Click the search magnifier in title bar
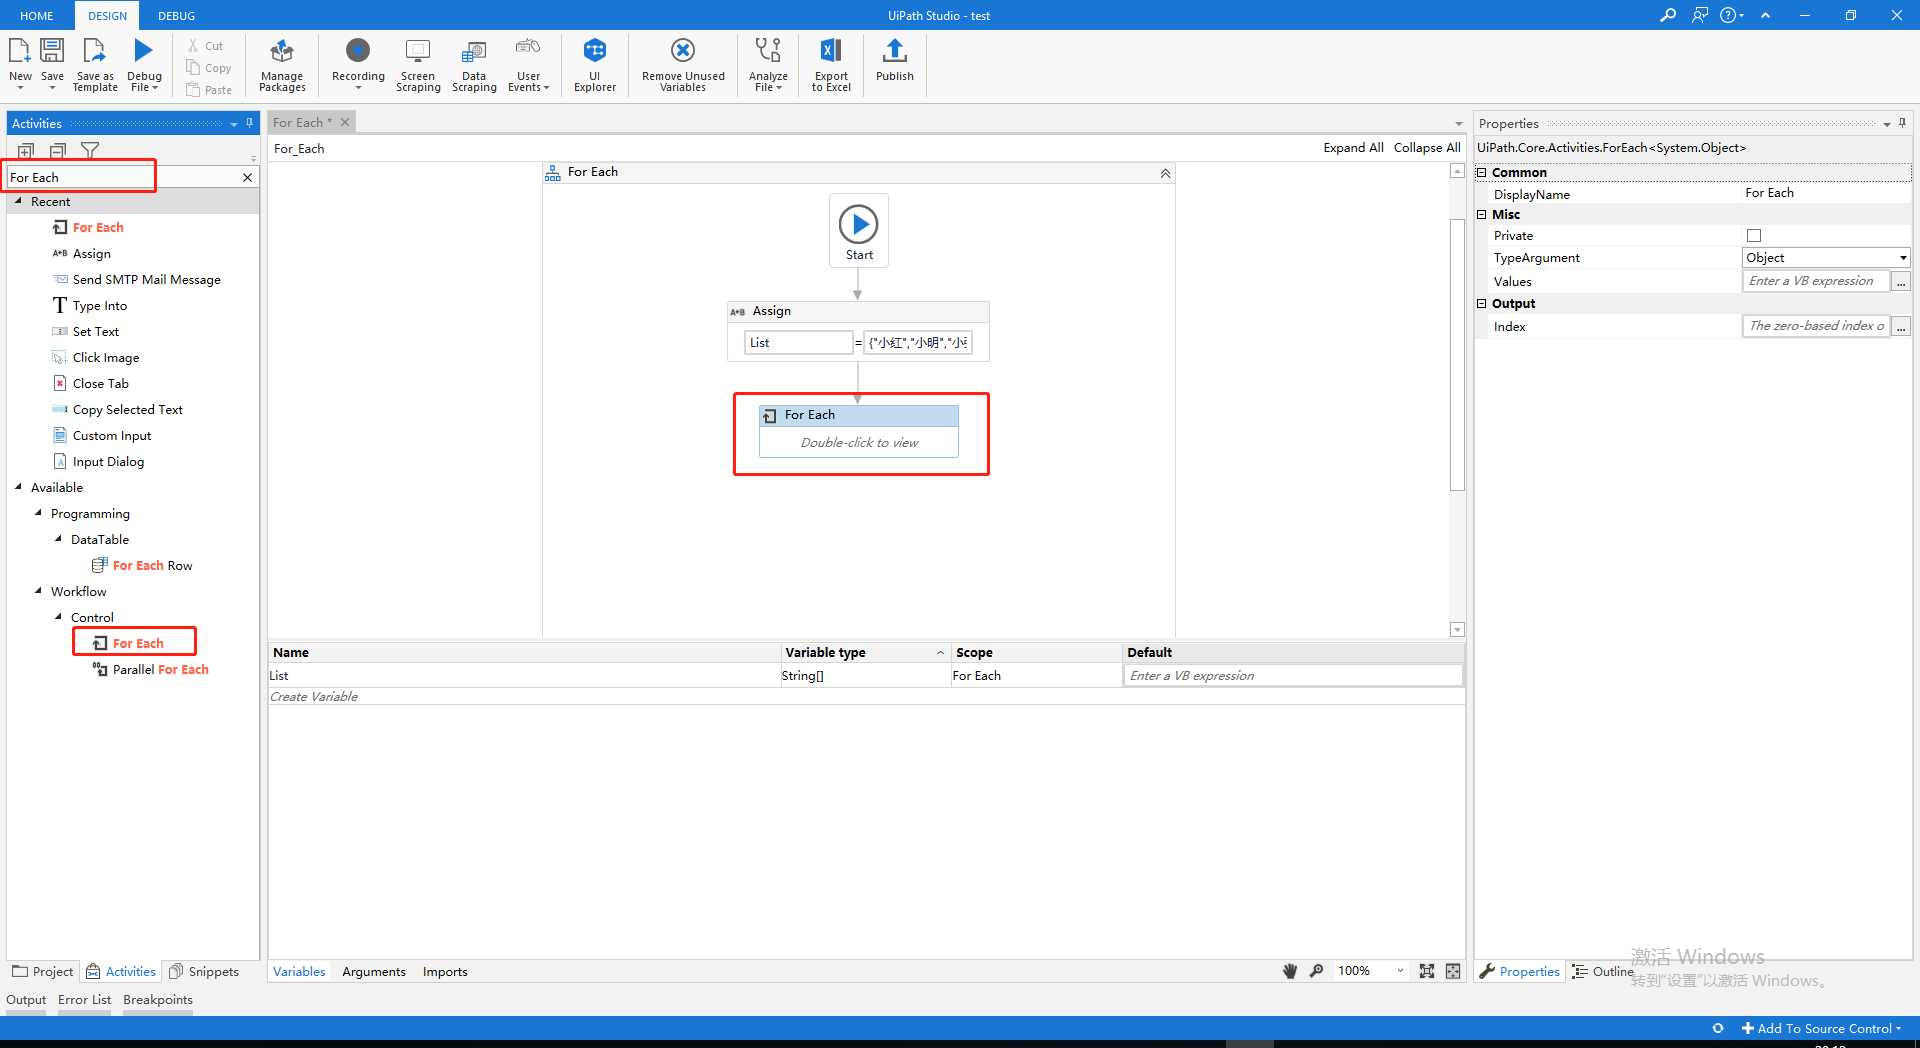The height and width of the screenshot is (1048, 1920). click(1668, 15)
